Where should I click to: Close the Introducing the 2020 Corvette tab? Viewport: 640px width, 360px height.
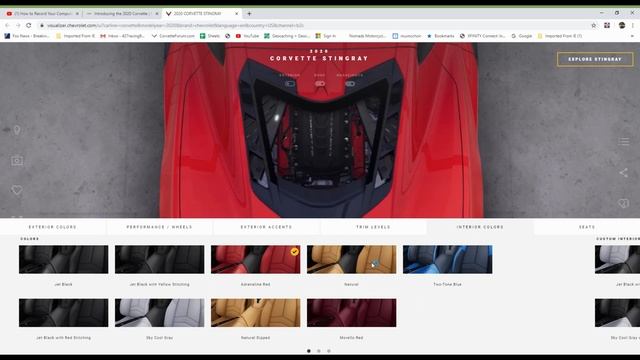pos(156,13)
